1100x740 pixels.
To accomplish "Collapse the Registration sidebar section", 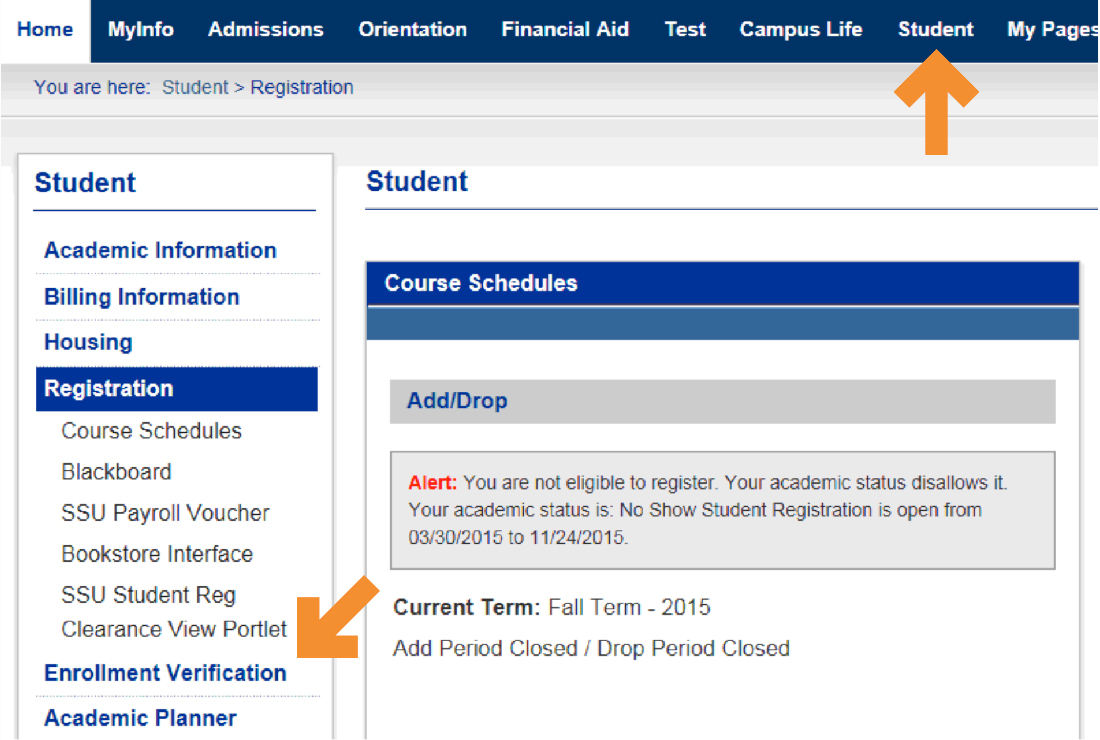I will (109, 389).
